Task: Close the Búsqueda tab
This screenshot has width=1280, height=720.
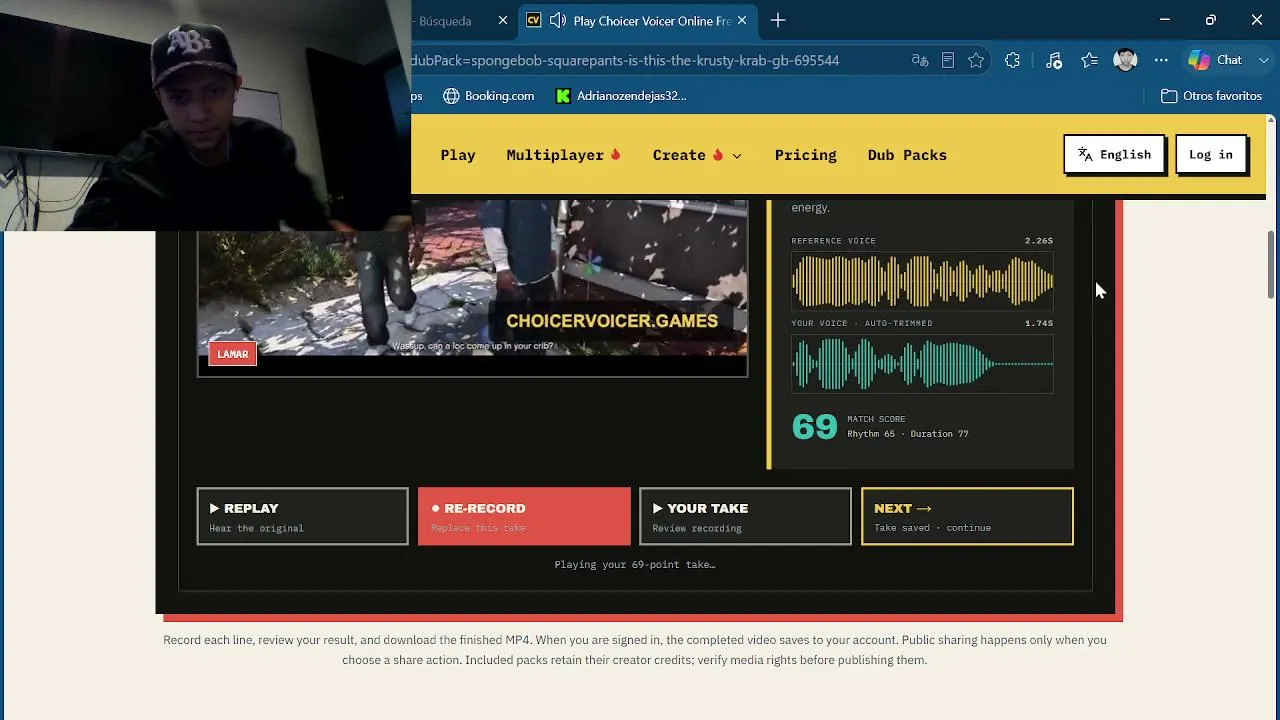Action: (503, 20)
